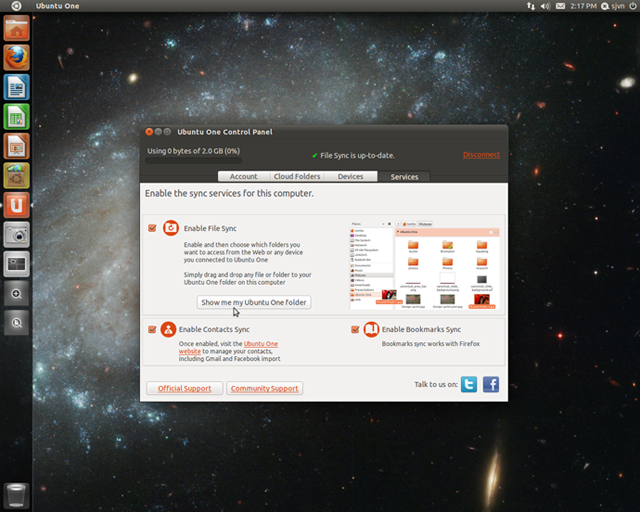Open the files lens magnifier icon

click(16, 323)
